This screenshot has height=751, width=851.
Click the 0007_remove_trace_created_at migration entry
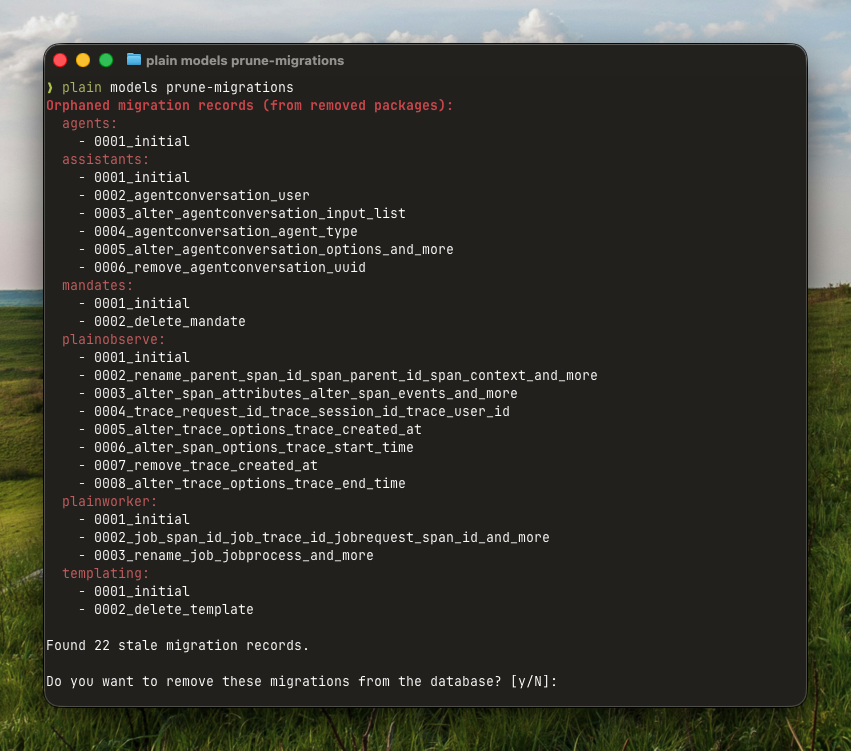(x=205, y=466)
